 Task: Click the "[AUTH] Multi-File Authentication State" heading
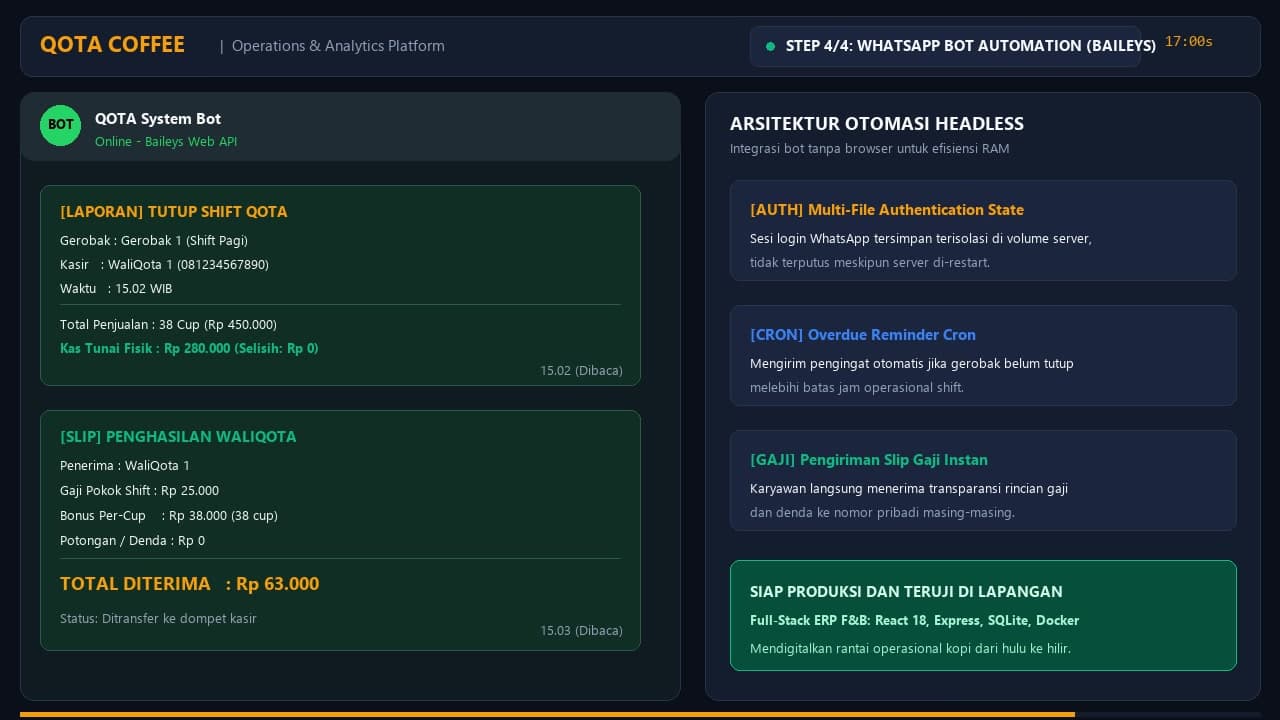887,210
